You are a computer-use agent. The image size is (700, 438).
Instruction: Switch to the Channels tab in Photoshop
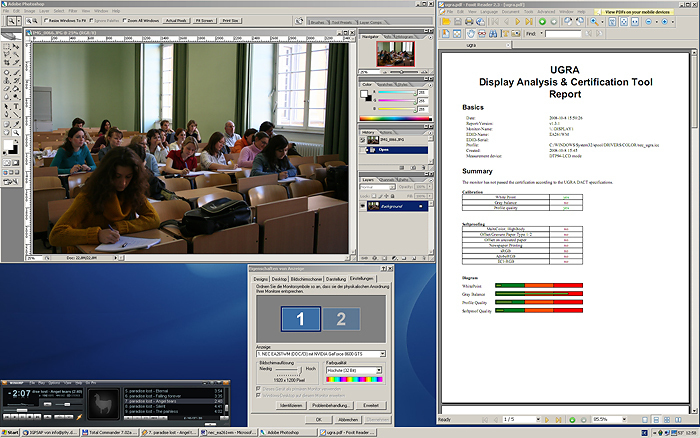(x=387, y=179)
